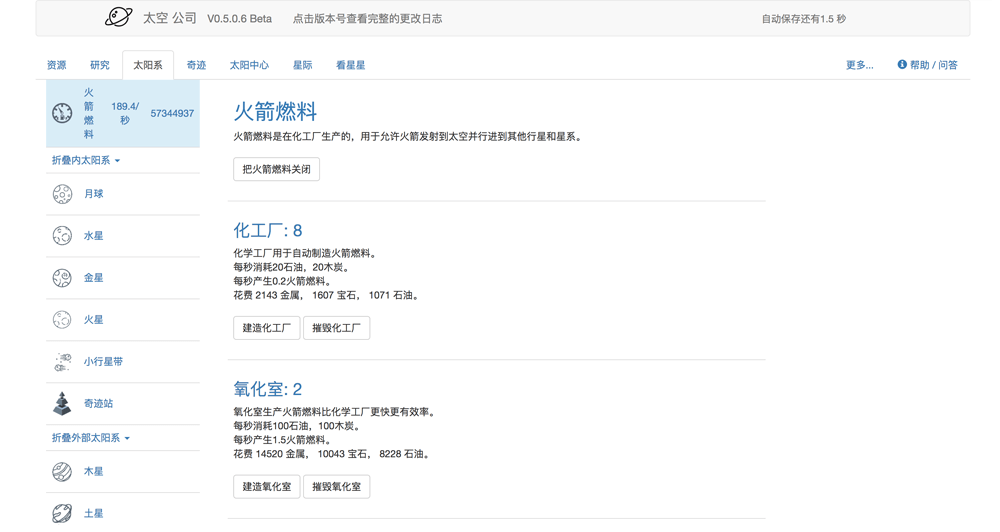Click the 点击版本号查看完整的更改日志 hint text
Screen dimensions: 1000x532
pos(367,19)
